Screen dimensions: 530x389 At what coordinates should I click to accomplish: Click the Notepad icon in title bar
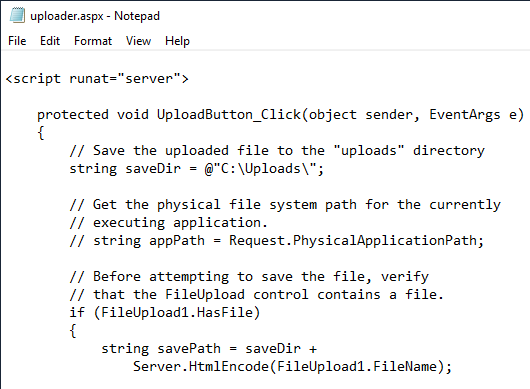(17, 16)
